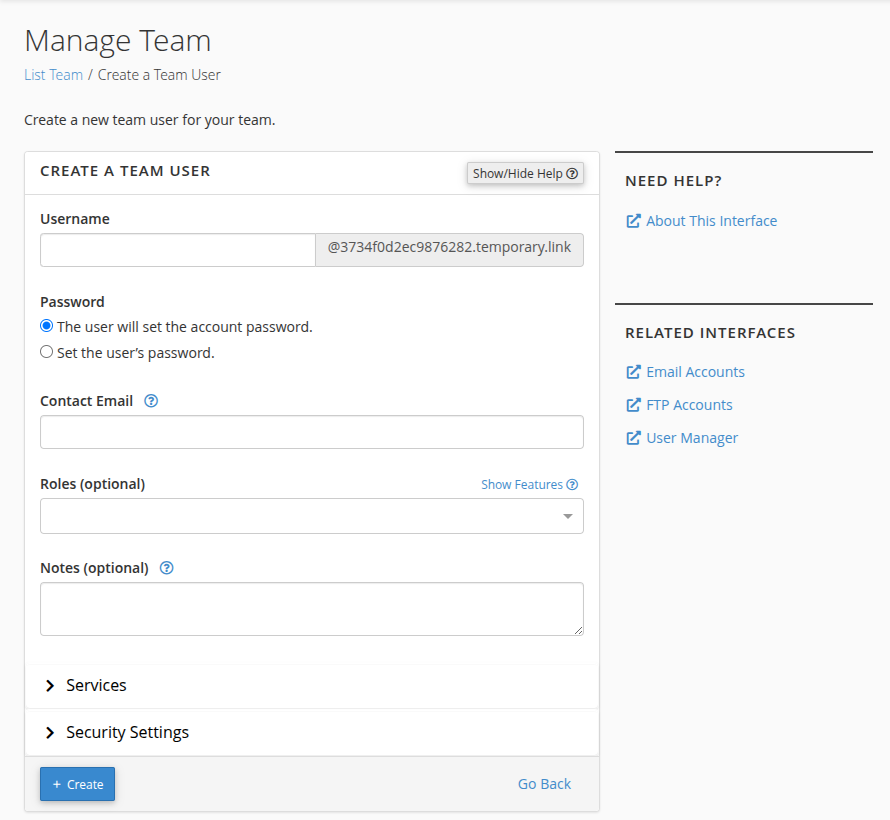The image size is (890, 820).
Task: Click the Show/Hide Help button
Action: tap(525, 174)
